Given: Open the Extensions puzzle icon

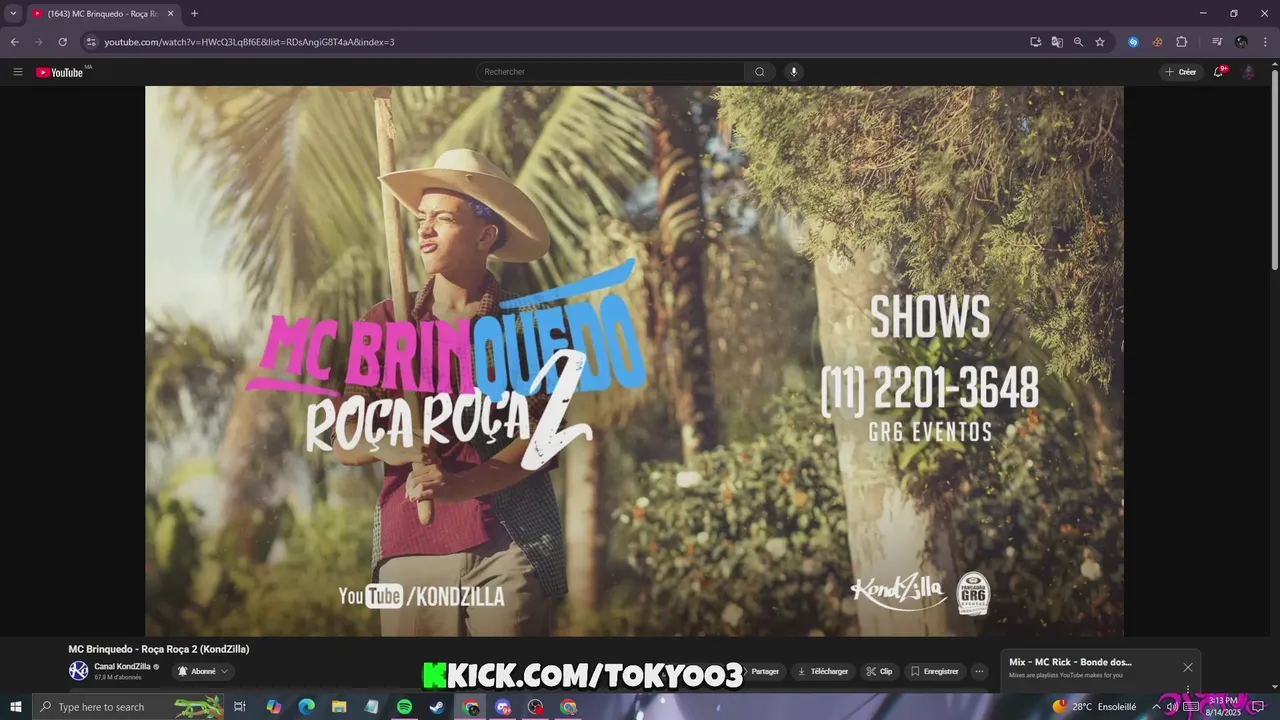Looking at the screenshot, I should pos(1181,42).
